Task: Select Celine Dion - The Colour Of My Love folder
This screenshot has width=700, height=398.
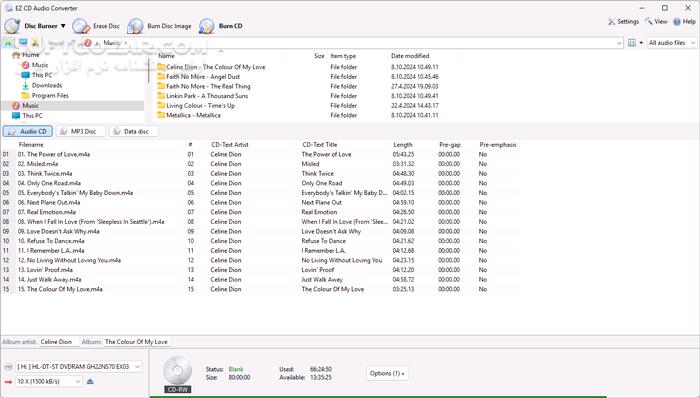Action: [x=211, y=67]
